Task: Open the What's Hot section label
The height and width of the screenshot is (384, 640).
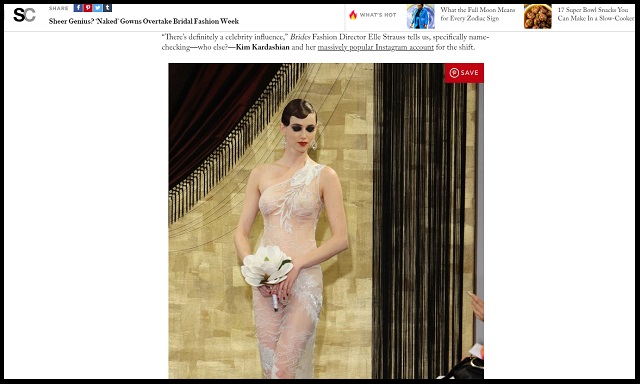Action: (x=378, y=15)
